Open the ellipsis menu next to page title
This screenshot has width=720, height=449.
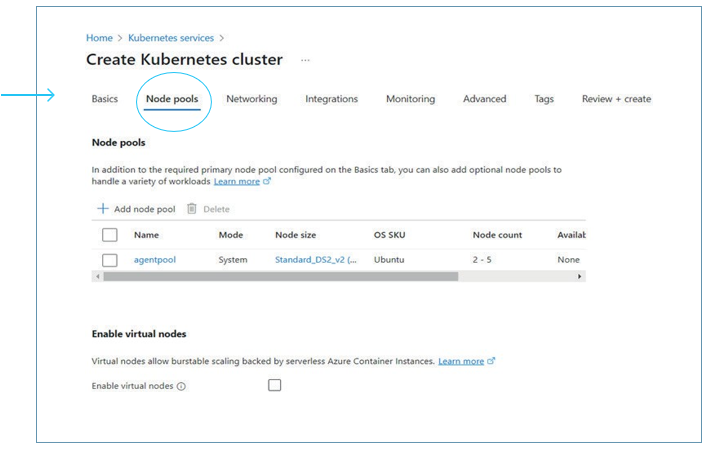point(305,60)
